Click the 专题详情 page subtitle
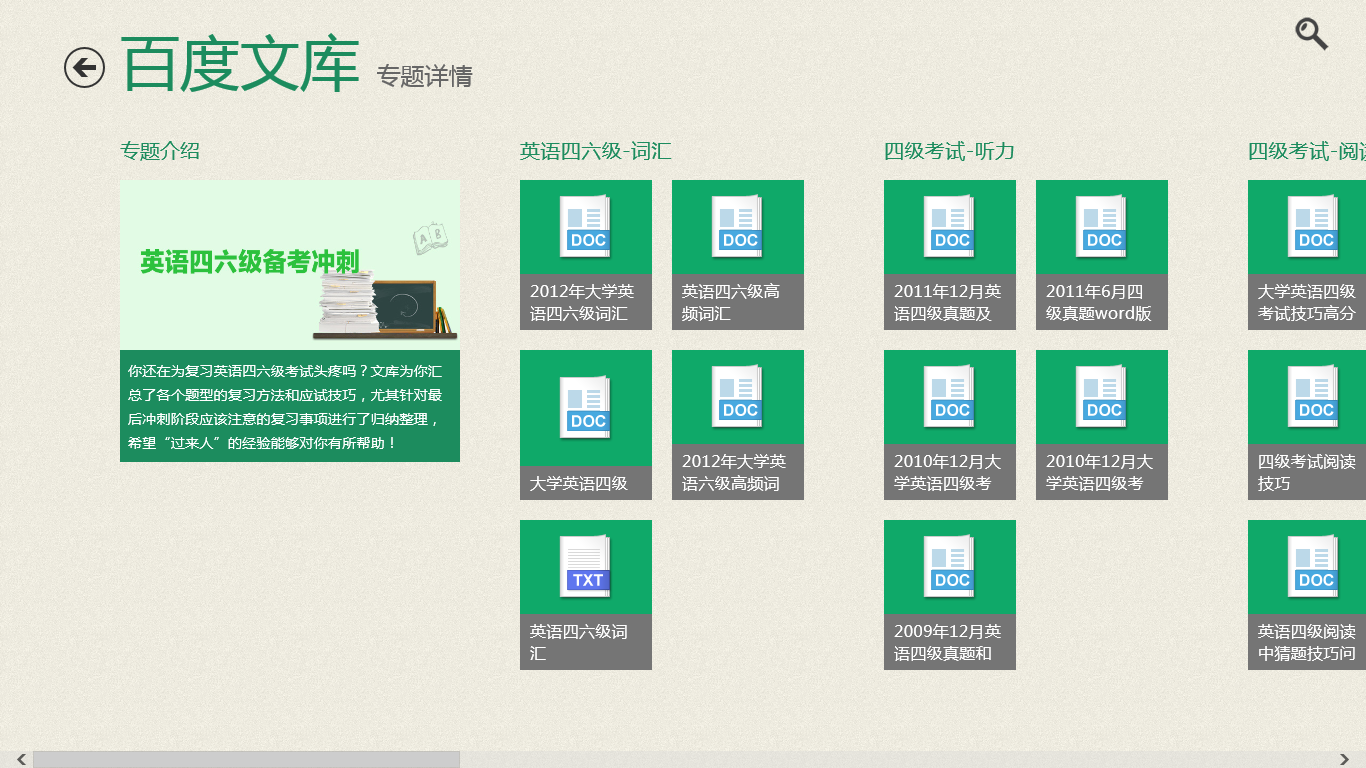The height and width of the screenshot is (768, 1366). 424,76
